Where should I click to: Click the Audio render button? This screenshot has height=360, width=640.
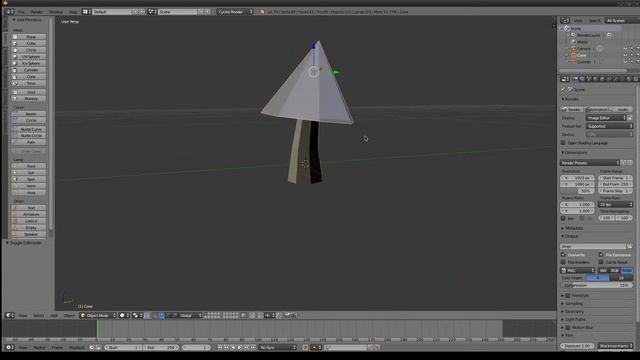[x=621, y=109]
